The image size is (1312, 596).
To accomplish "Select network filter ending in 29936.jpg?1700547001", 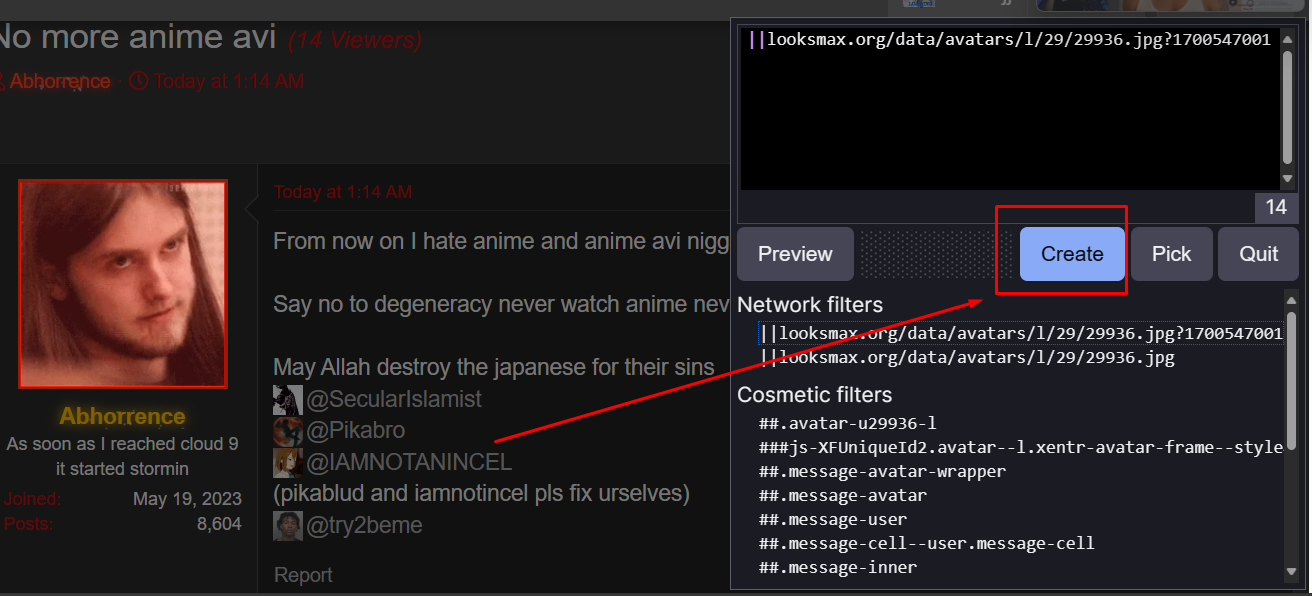I will [x=1020, y=333].
